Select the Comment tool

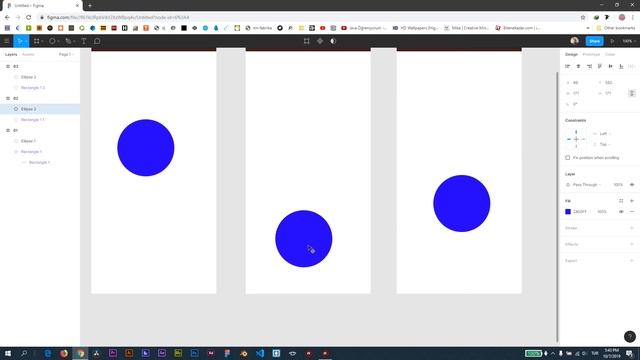click(x=97, y=41)
